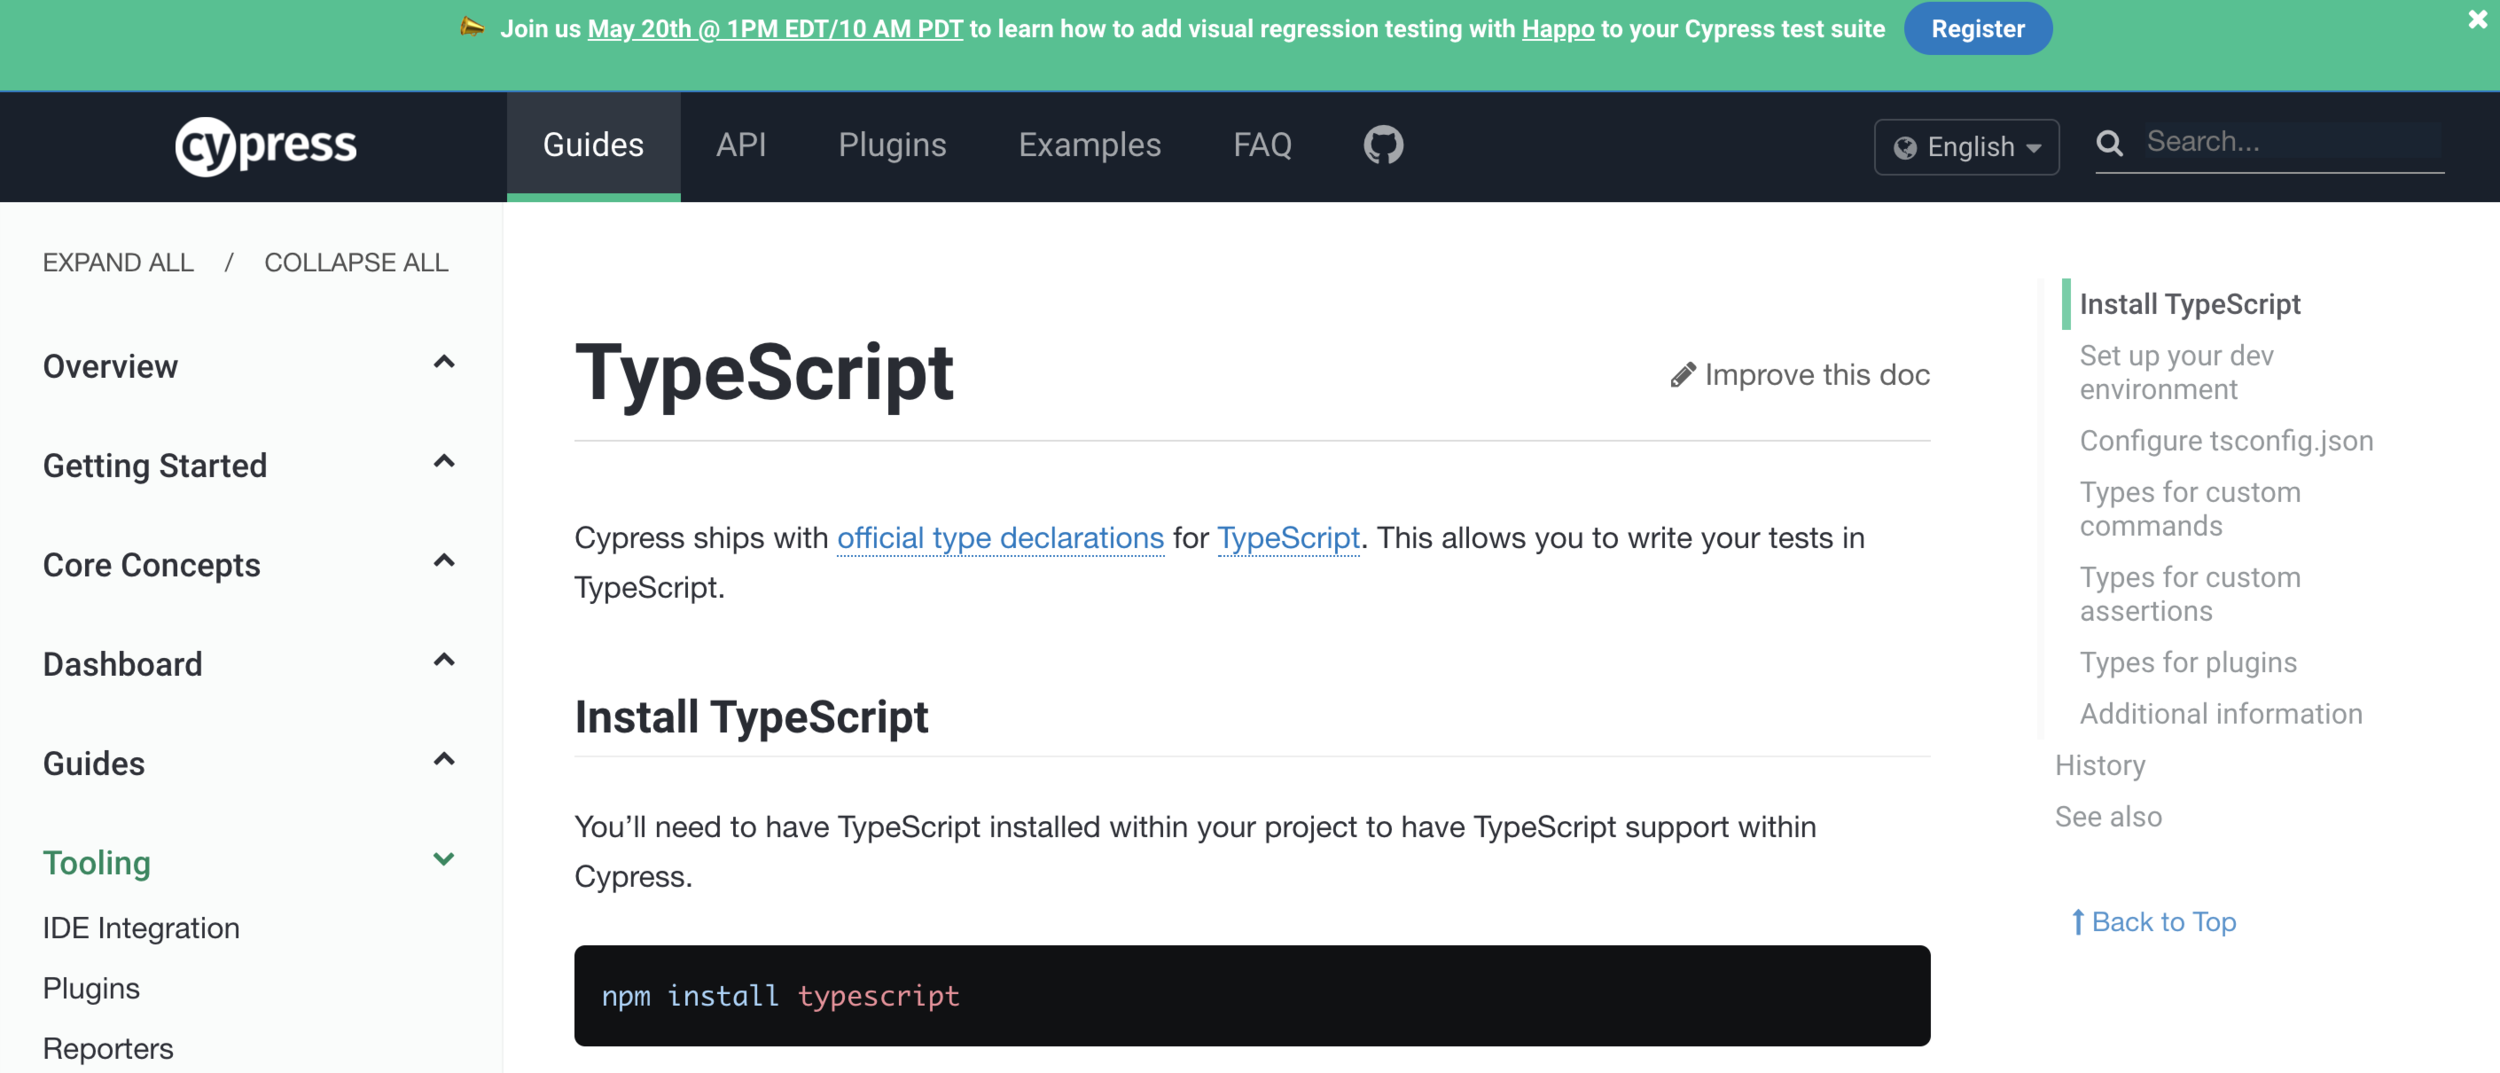Open the GitHub repository icon

click(1383, 145)
